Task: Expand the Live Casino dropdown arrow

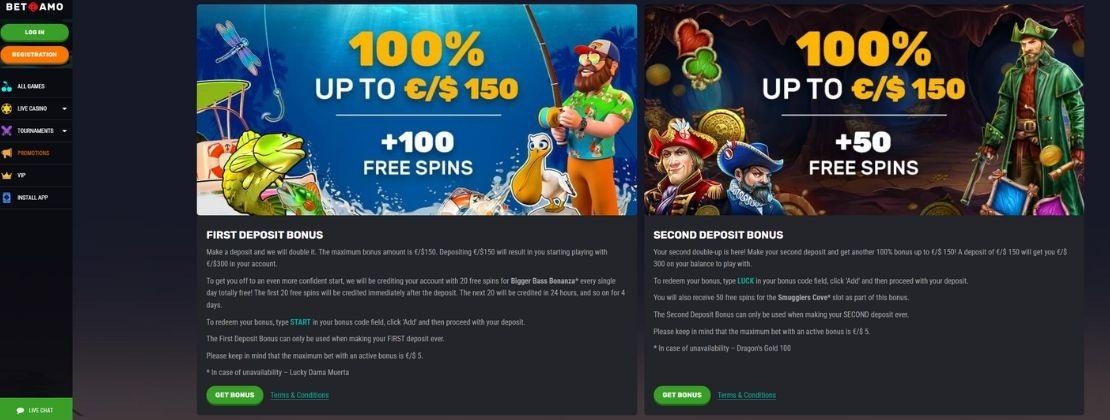Action: coord(64,109)
